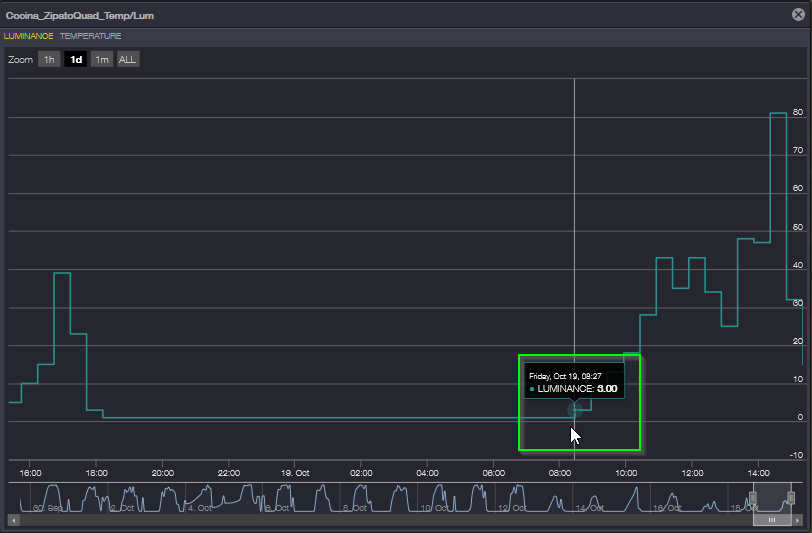Image resolution: width=812 pixels, height=533 pixels.
Task: Click the 30. Sep navigator date label
Action: 48,508
